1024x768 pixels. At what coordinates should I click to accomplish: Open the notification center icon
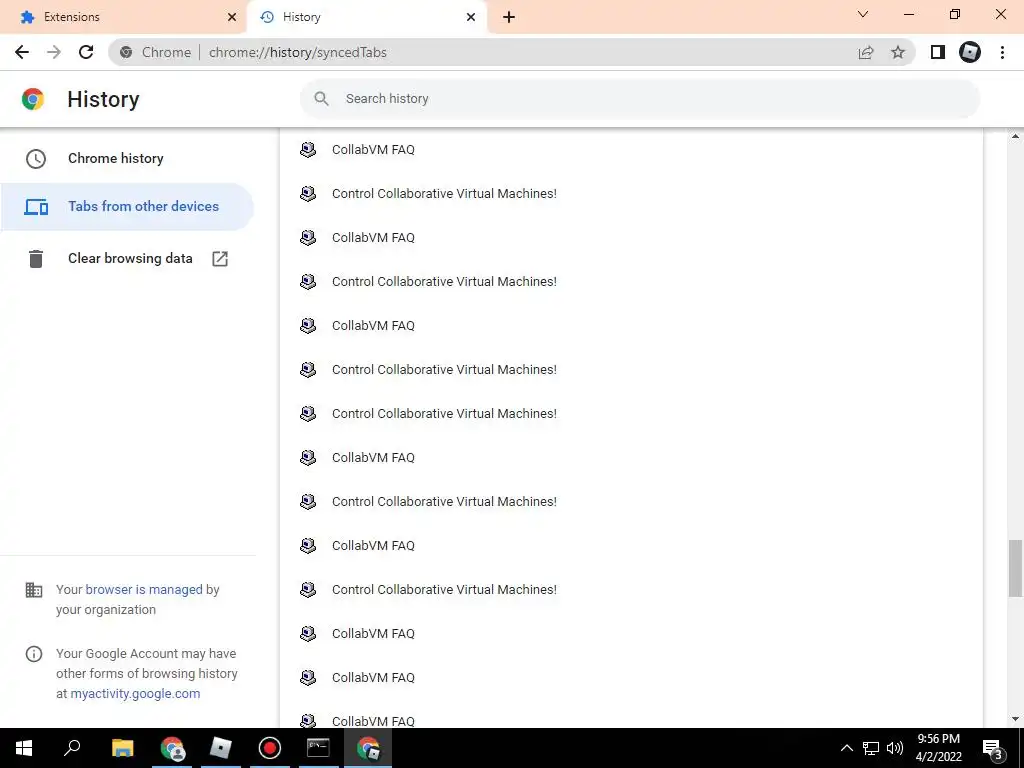point(993,748)
